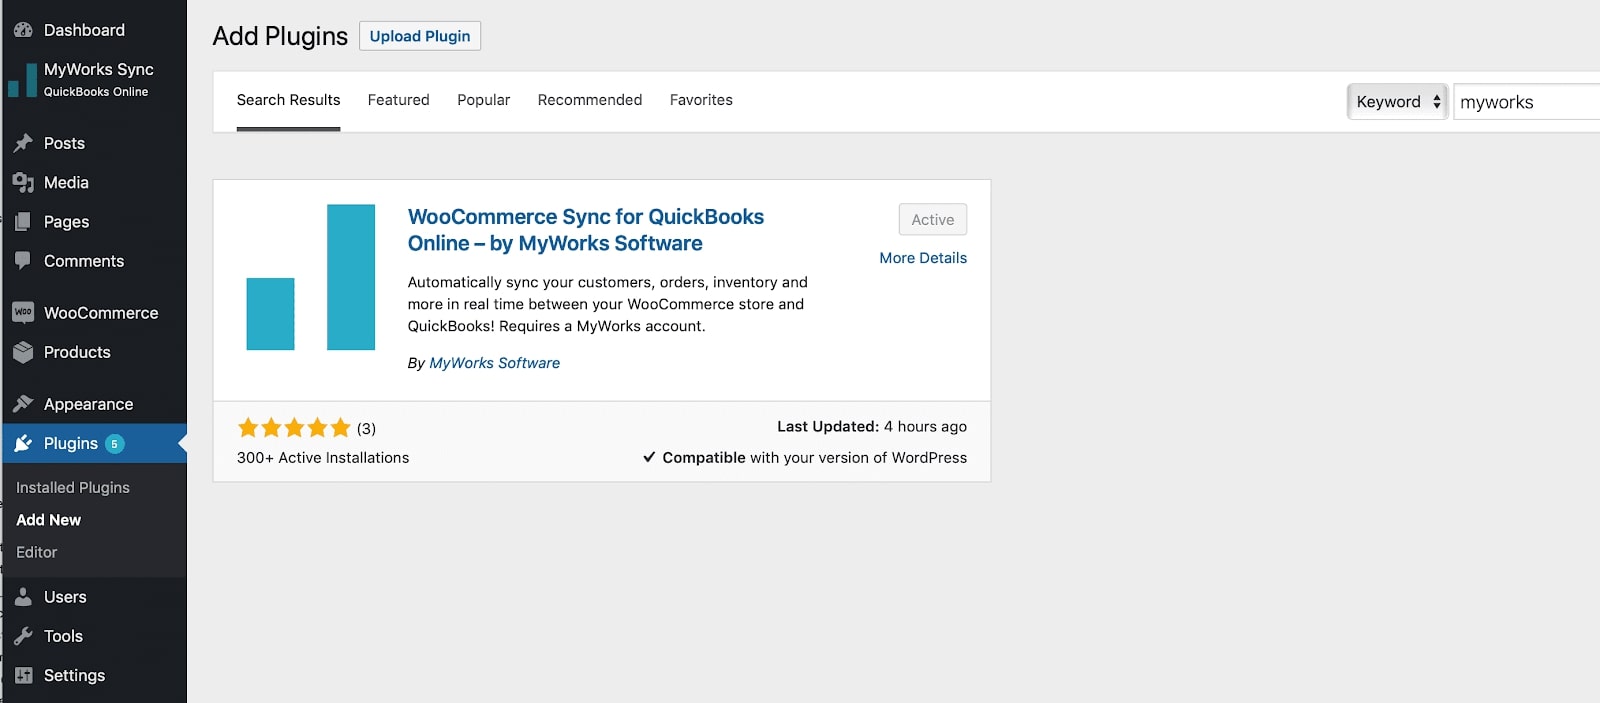
Task: Click the Media icon in sidebar
Action: tap(23, 182)
